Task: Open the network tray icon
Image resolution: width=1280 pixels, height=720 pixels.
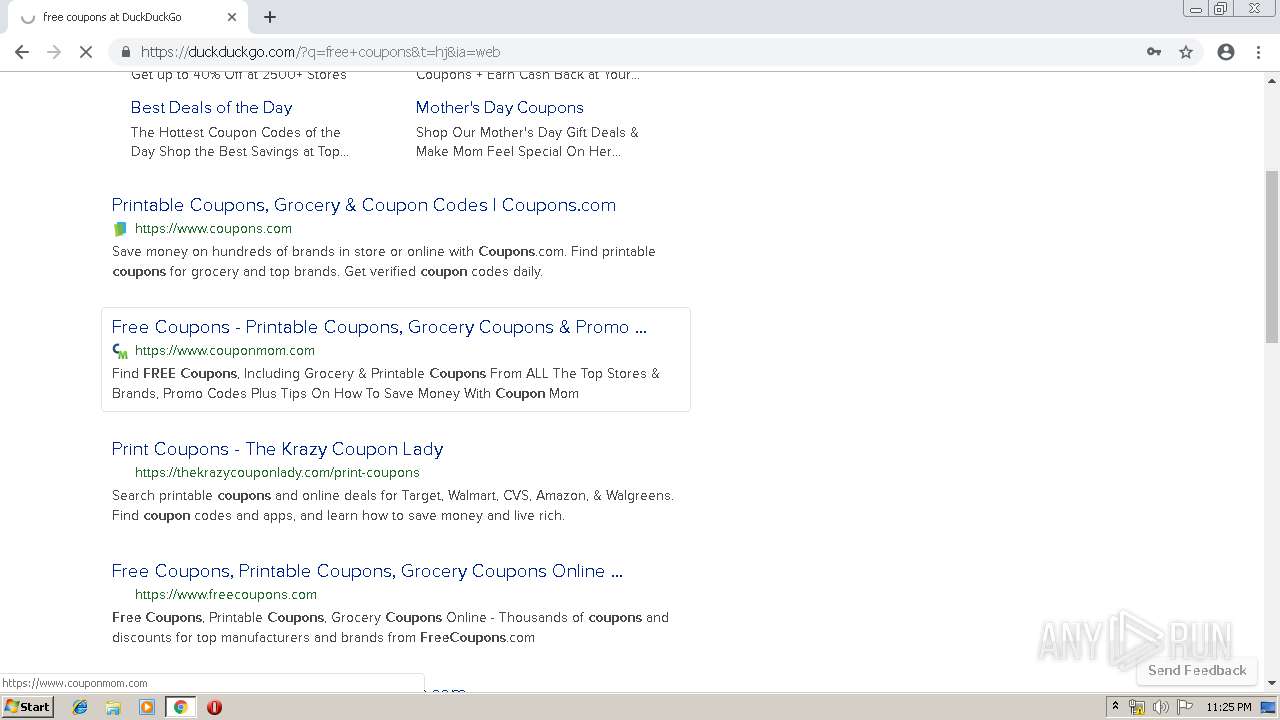Action: pos(1137,707)
